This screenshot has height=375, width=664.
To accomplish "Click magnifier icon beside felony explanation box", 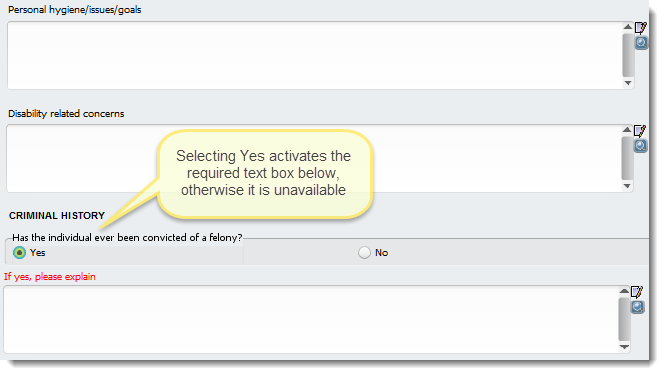I will click(637, 307).
